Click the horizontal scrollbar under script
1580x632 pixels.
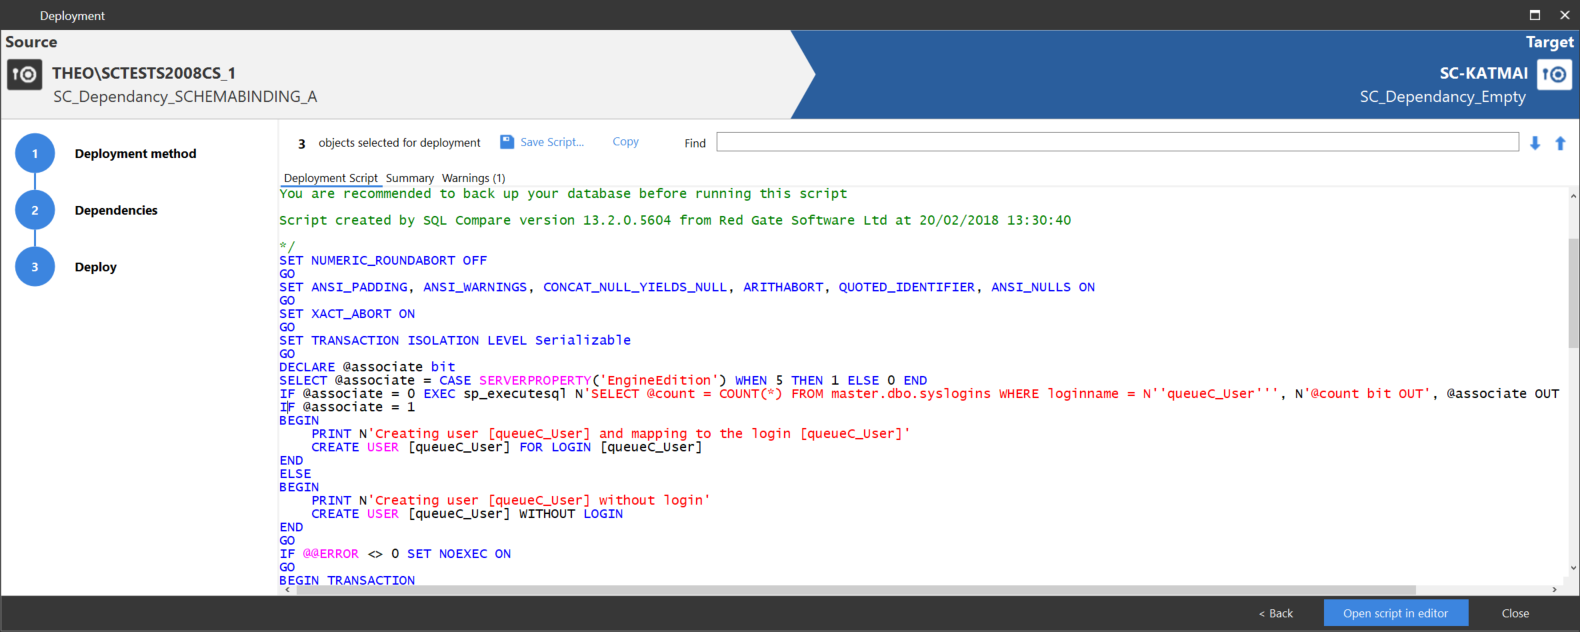[850, 590]
